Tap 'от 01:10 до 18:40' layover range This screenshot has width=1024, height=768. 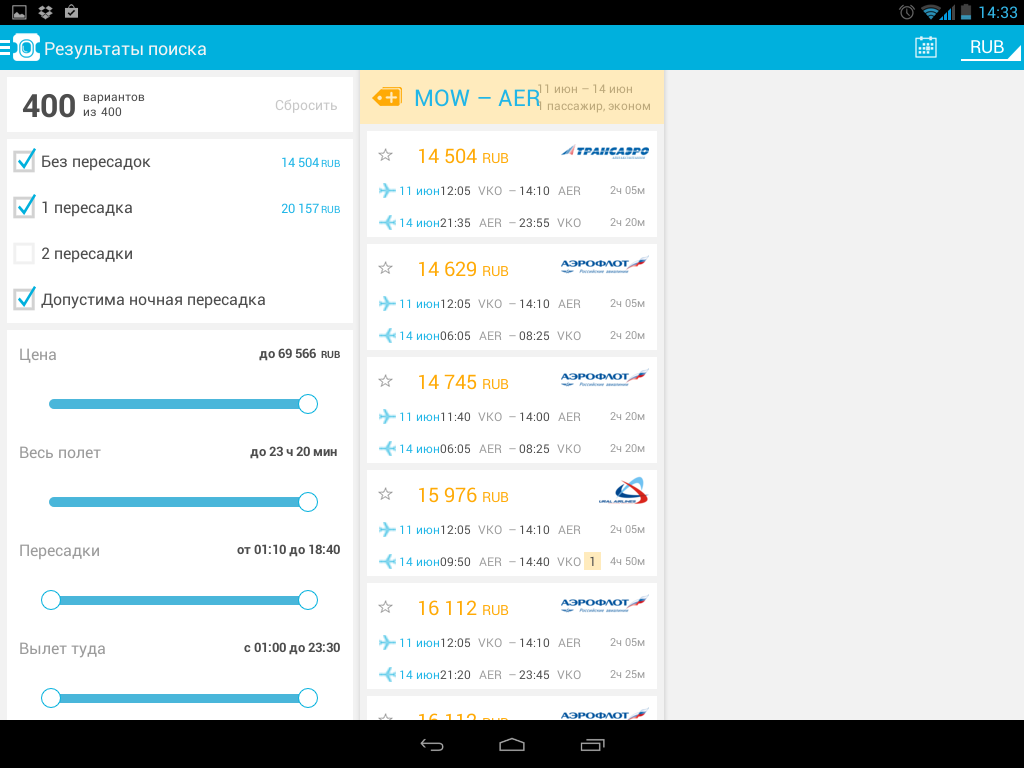coord(289,550)
